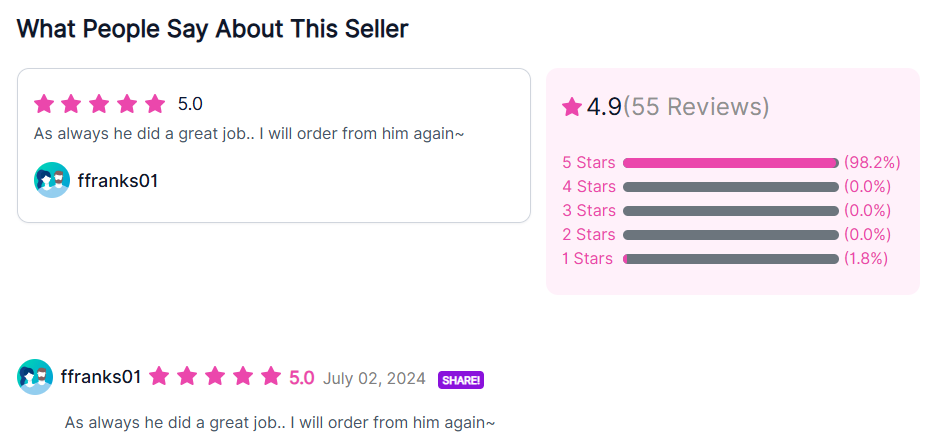Click first star in July 02 review
Image resolution: width=928 pixels, height=438 pixels.
click(x=159, y=376)
